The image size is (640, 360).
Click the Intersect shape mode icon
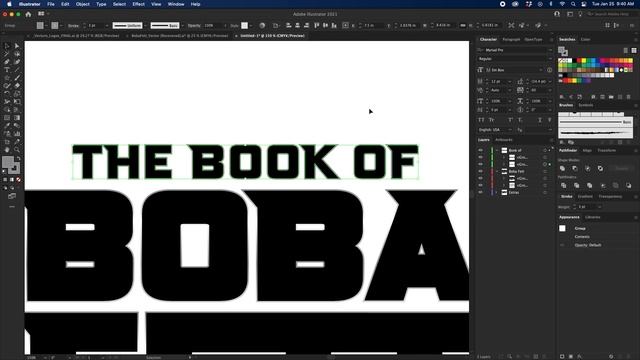(587, 168)
